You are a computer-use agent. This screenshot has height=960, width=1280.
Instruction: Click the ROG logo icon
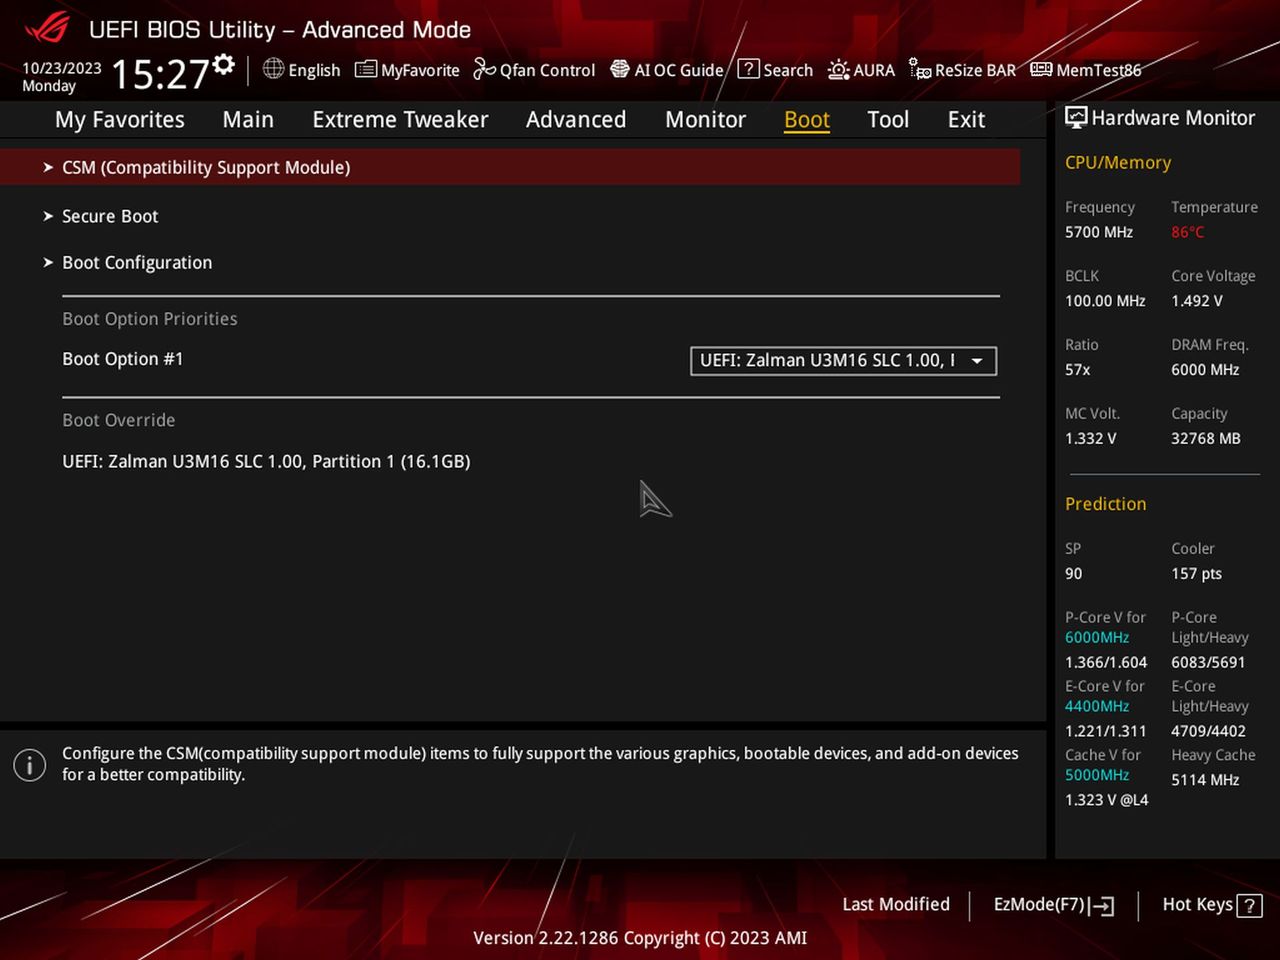pos(47,28)
